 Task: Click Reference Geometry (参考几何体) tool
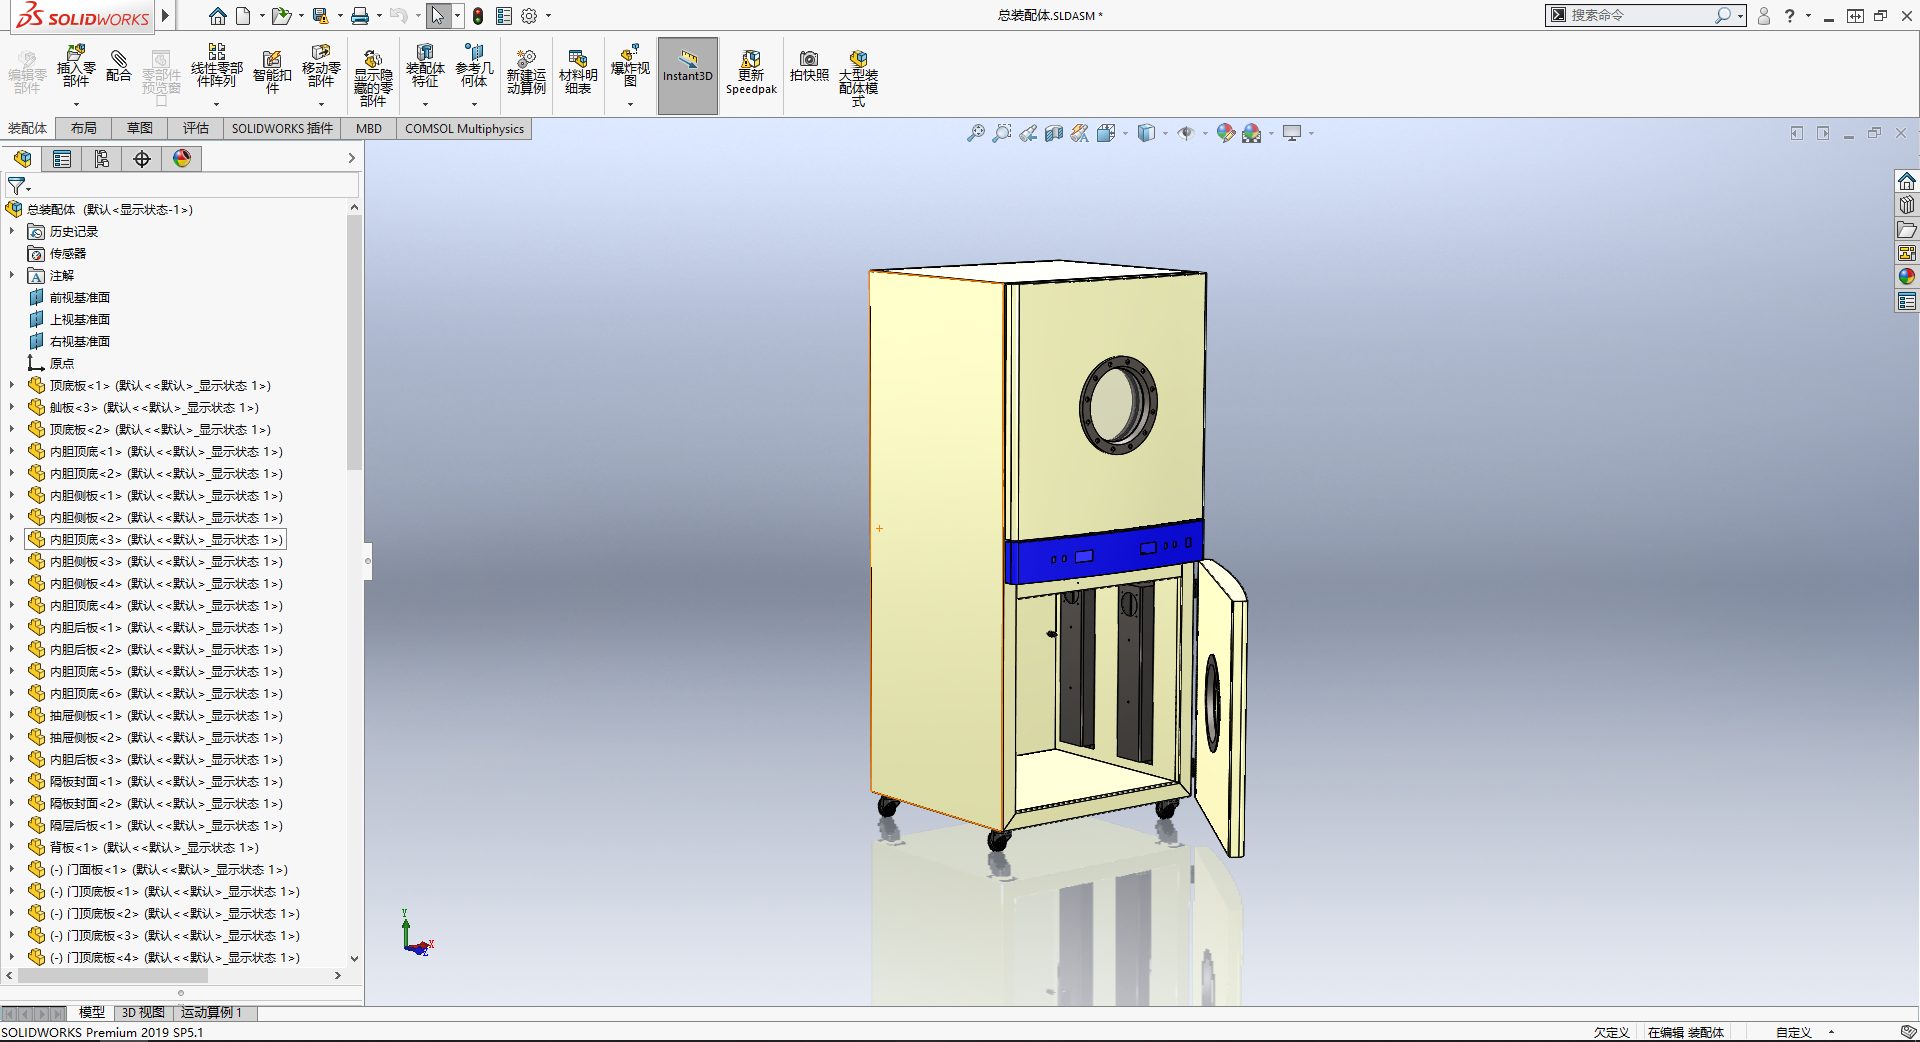(x=474, y=65)
